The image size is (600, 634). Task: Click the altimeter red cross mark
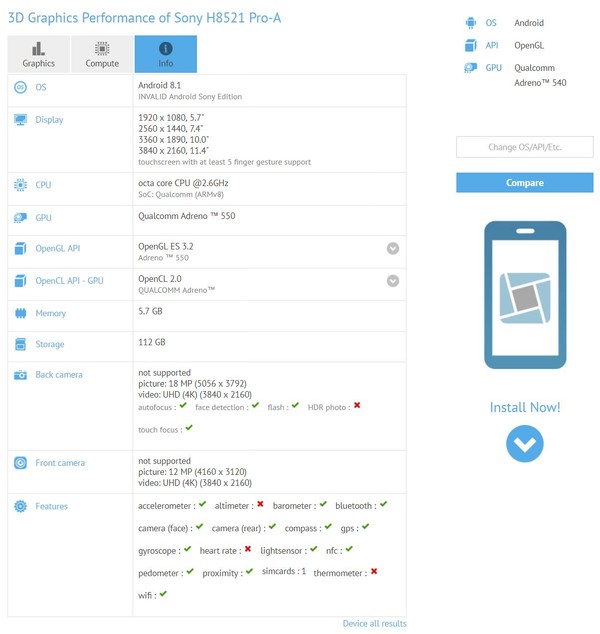[260, 504]
